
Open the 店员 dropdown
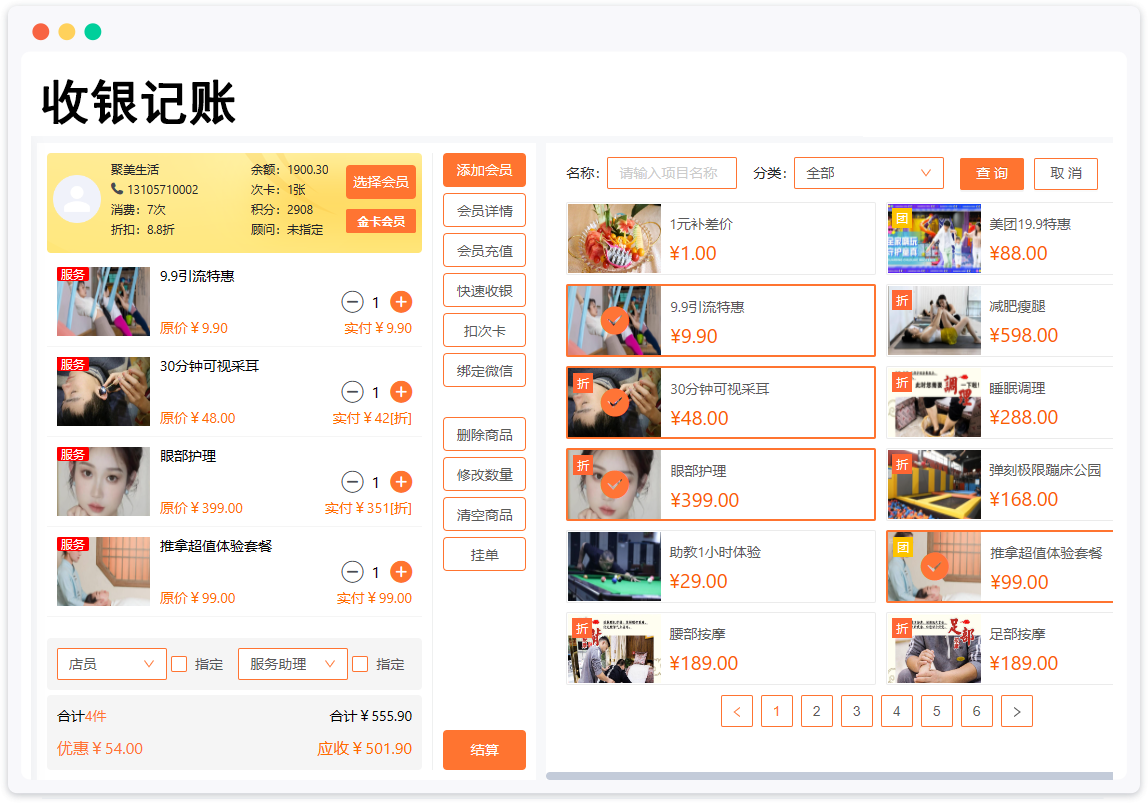tap(111, 664)
